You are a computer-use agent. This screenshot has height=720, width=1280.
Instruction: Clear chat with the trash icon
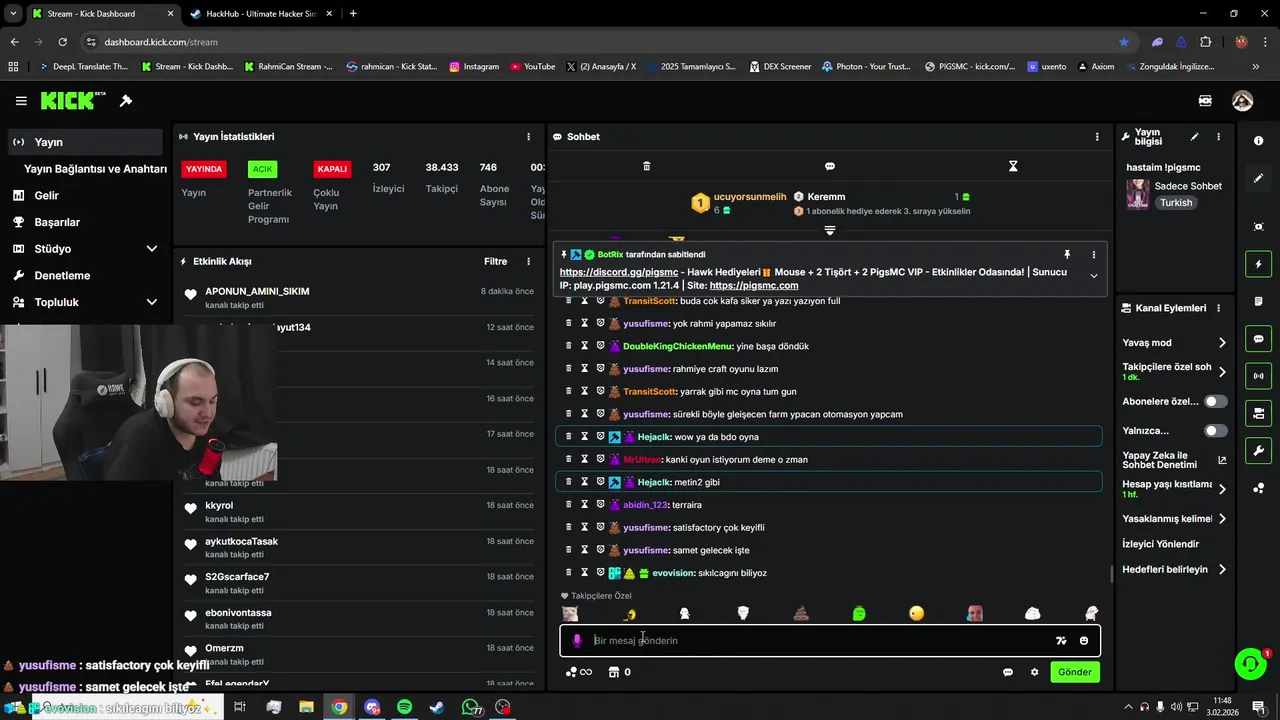(646, 166)
